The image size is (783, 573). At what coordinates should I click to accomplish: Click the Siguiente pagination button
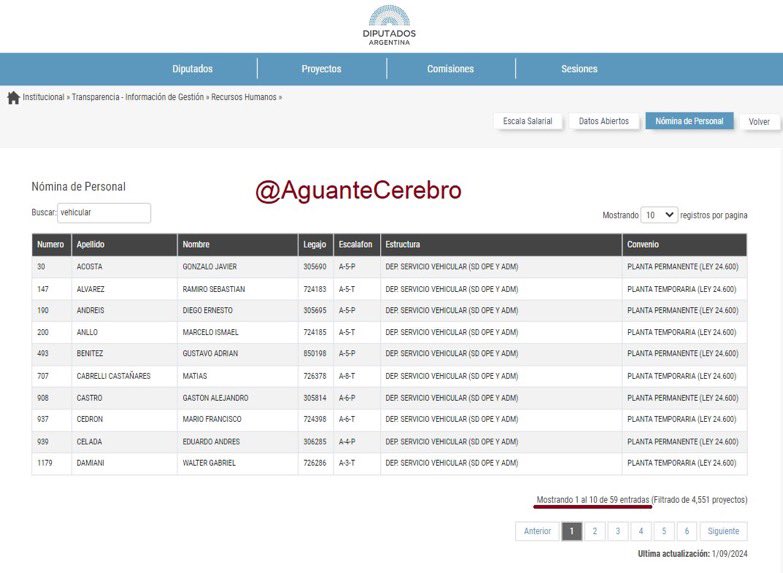point(723,531)
